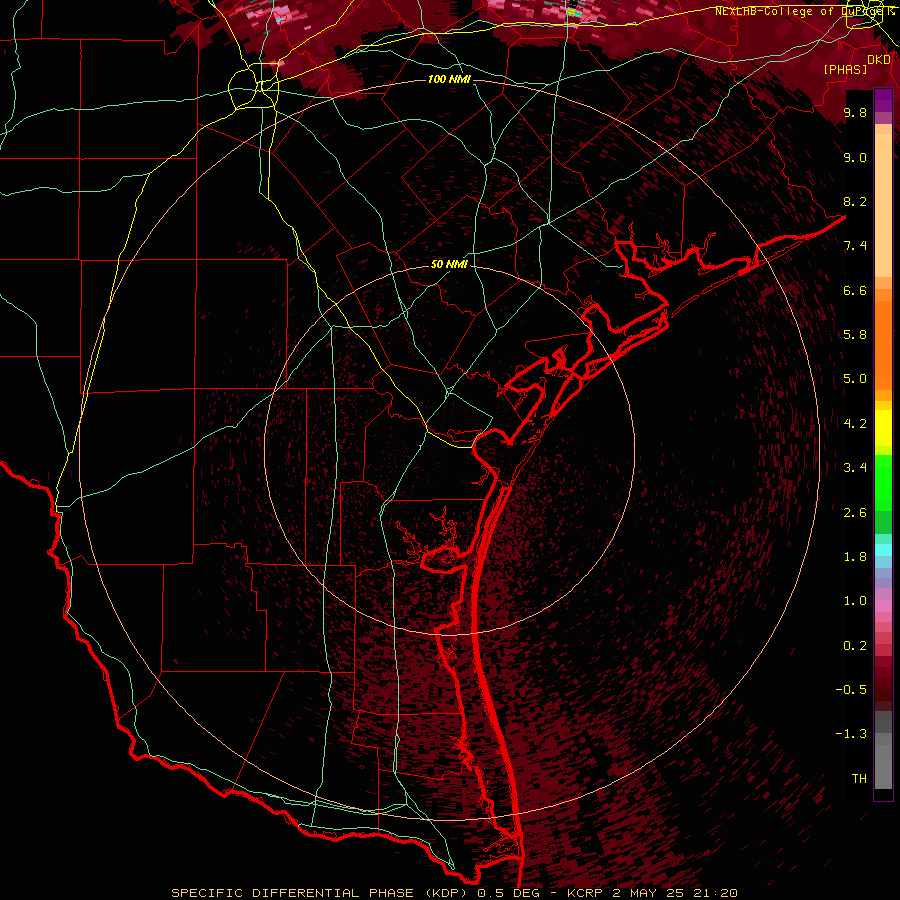
Task: Click the "50 NMI" range ring label
Action: click(449, 264)
